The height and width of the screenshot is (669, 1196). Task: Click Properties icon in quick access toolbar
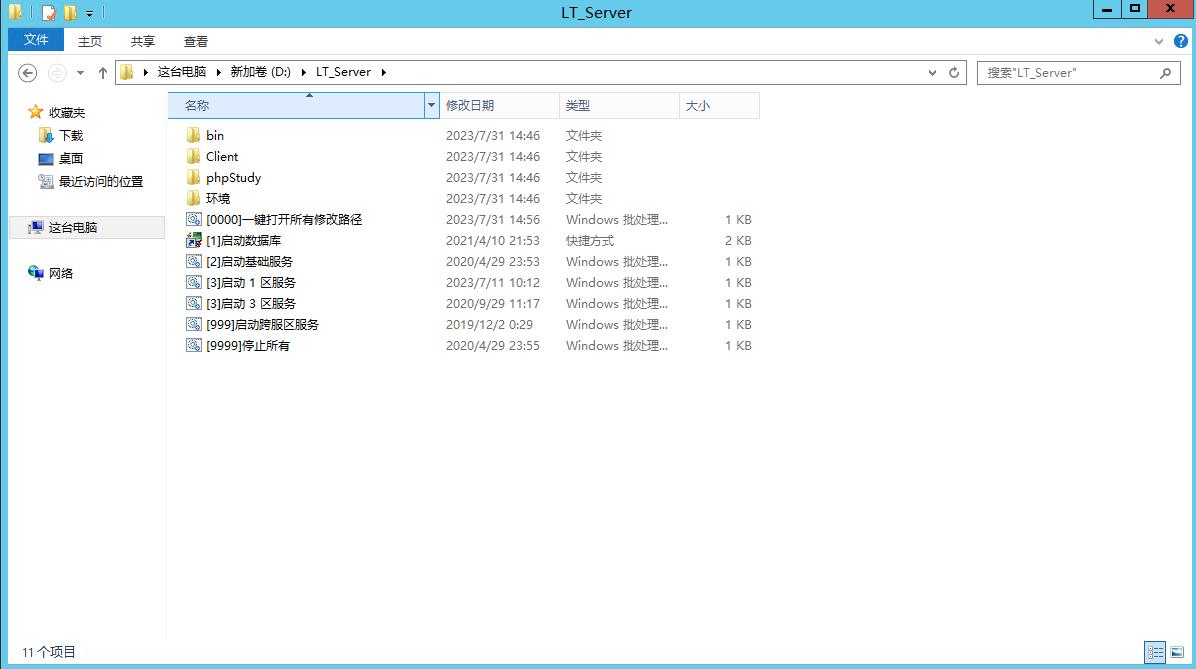pyautogui.click(x=48, y=13)
